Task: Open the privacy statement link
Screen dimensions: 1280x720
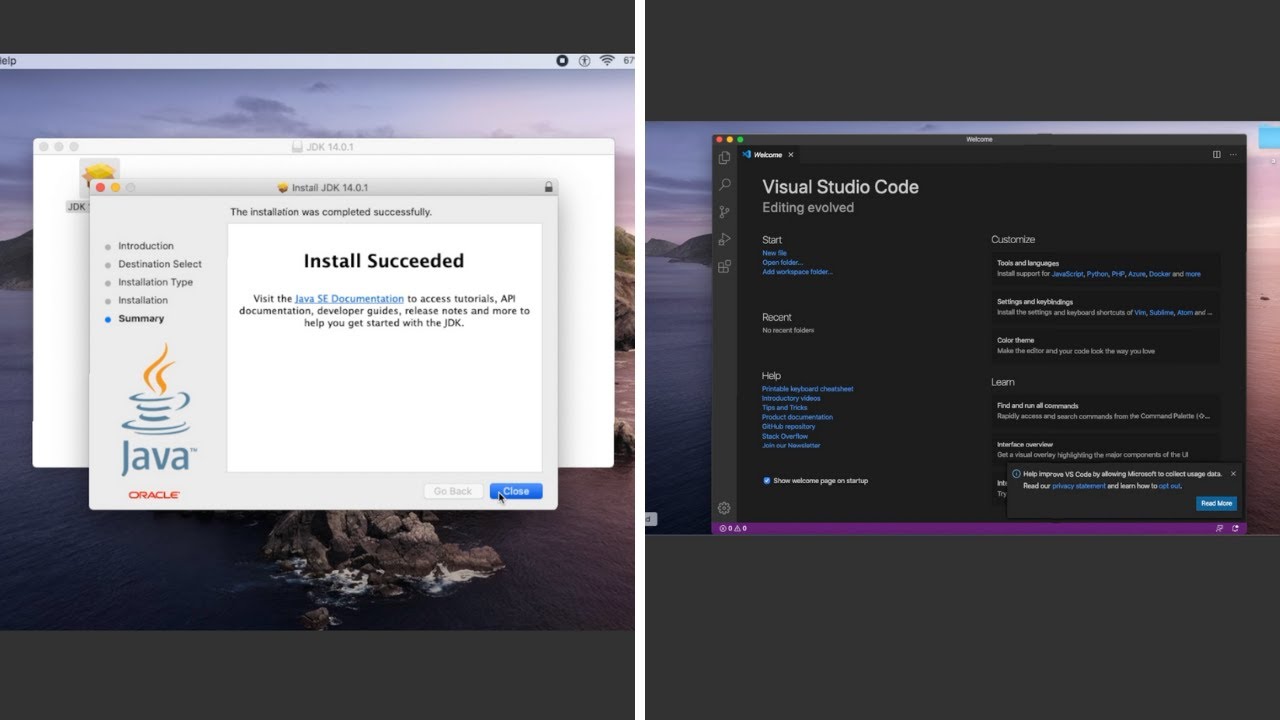Action: tap(1079, 486)
